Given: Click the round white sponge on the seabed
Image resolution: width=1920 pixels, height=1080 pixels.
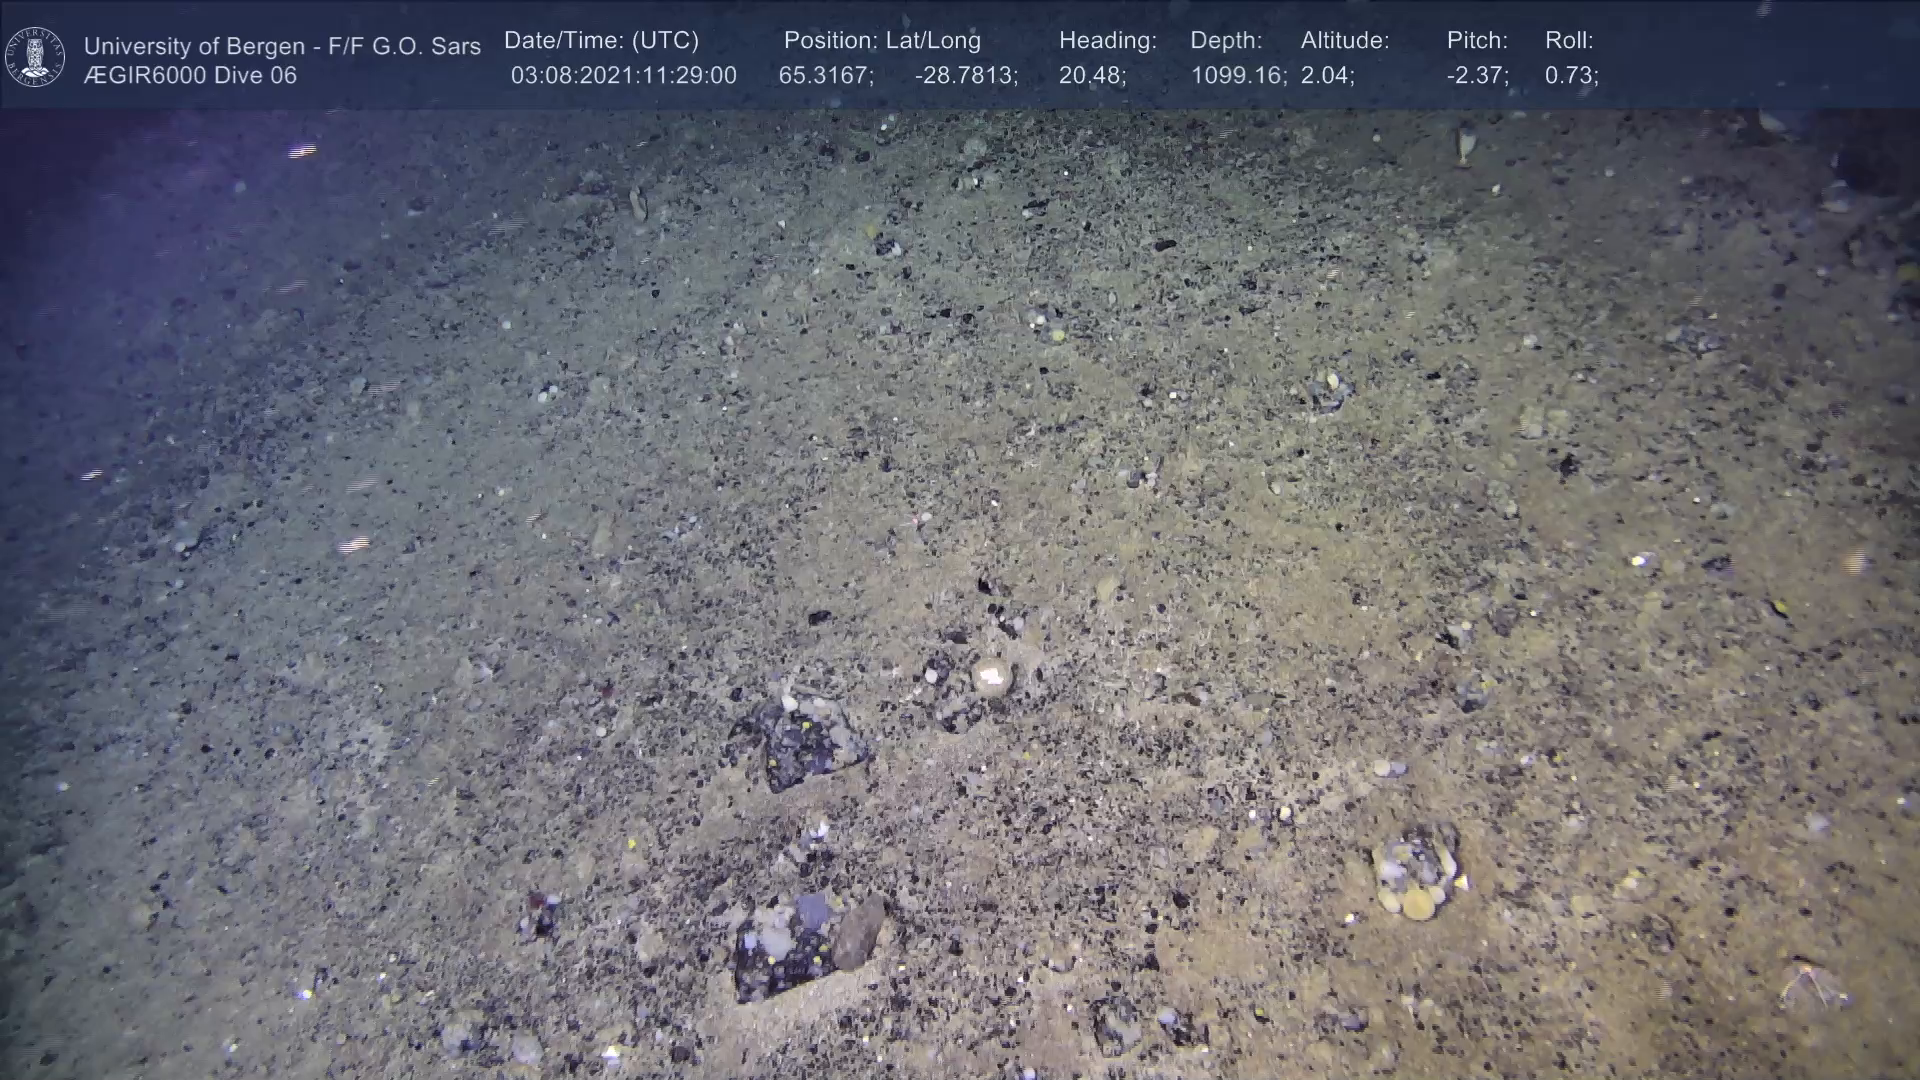Looking at the screenshot, I should pos(992,679).
